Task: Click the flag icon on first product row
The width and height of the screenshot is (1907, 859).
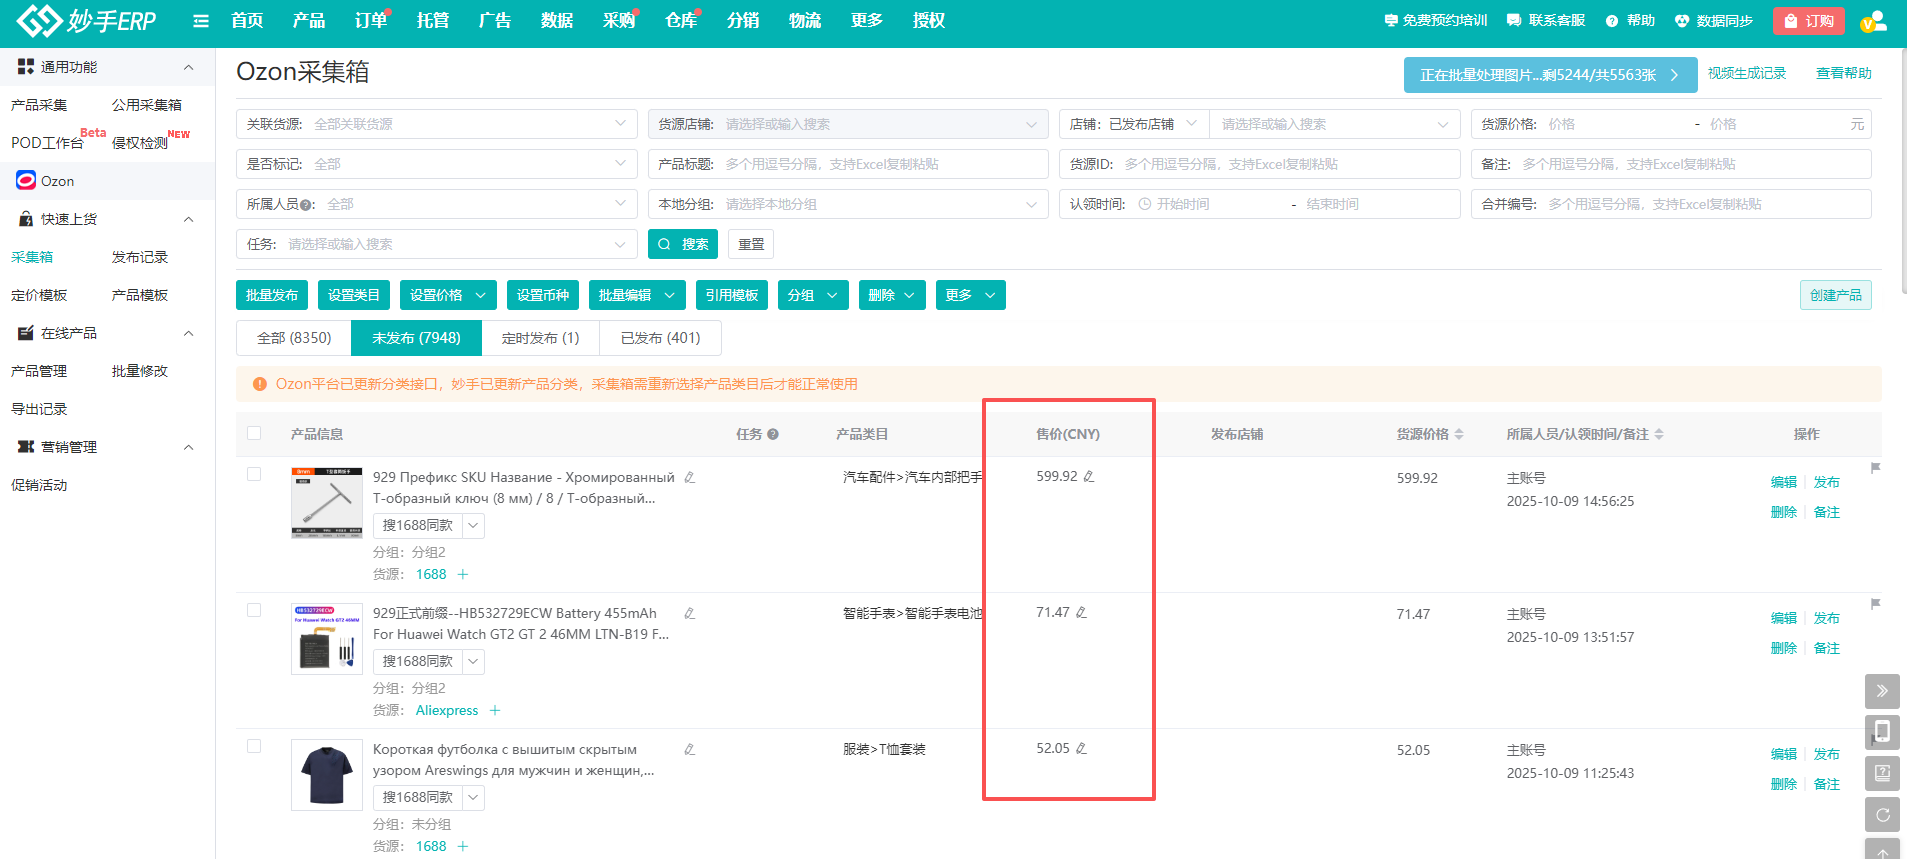Action: coord(1875,468)
